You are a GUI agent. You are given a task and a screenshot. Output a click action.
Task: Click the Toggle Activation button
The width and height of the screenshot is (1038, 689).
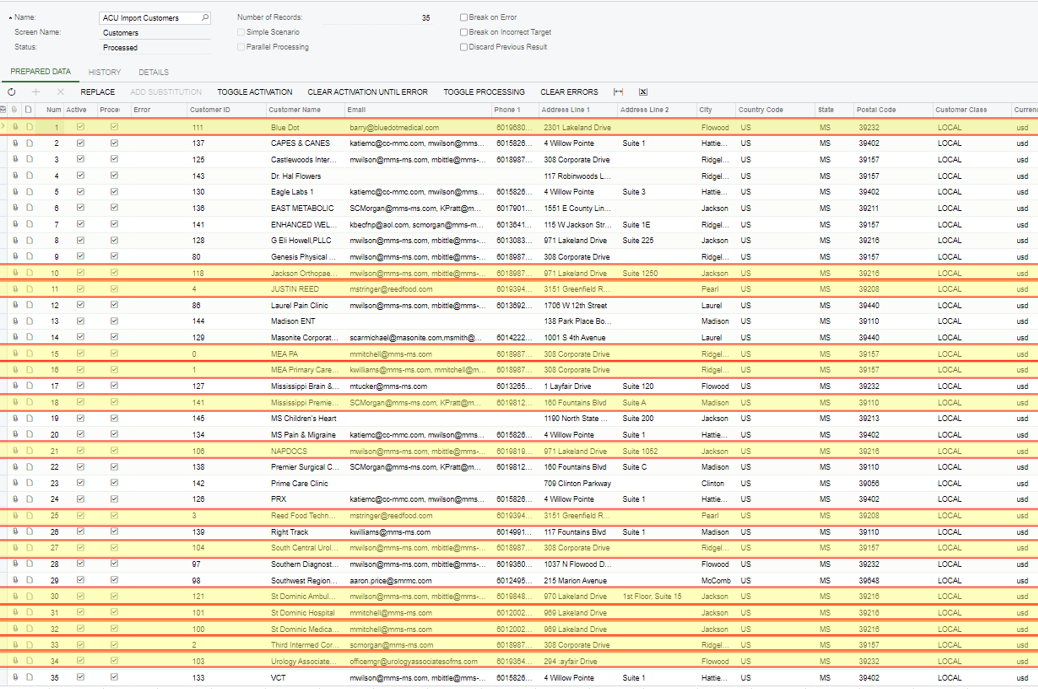(x=255, y=92)
